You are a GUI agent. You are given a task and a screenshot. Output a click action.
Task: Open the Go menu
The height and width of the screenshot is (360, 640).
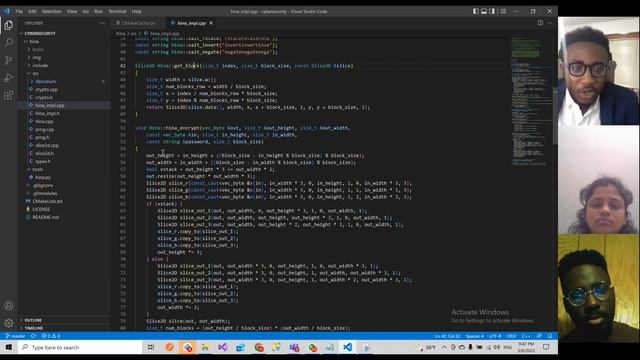point(86,11)
